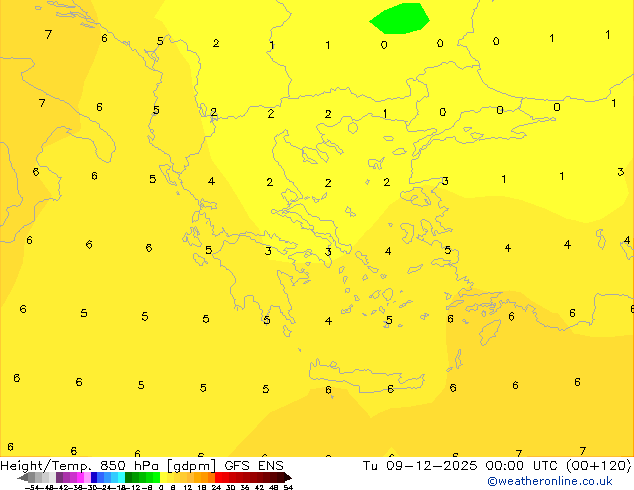Click the gray arrow at the legend's left end
This screenshot has width=634, height=490.
tap(23, 477)
